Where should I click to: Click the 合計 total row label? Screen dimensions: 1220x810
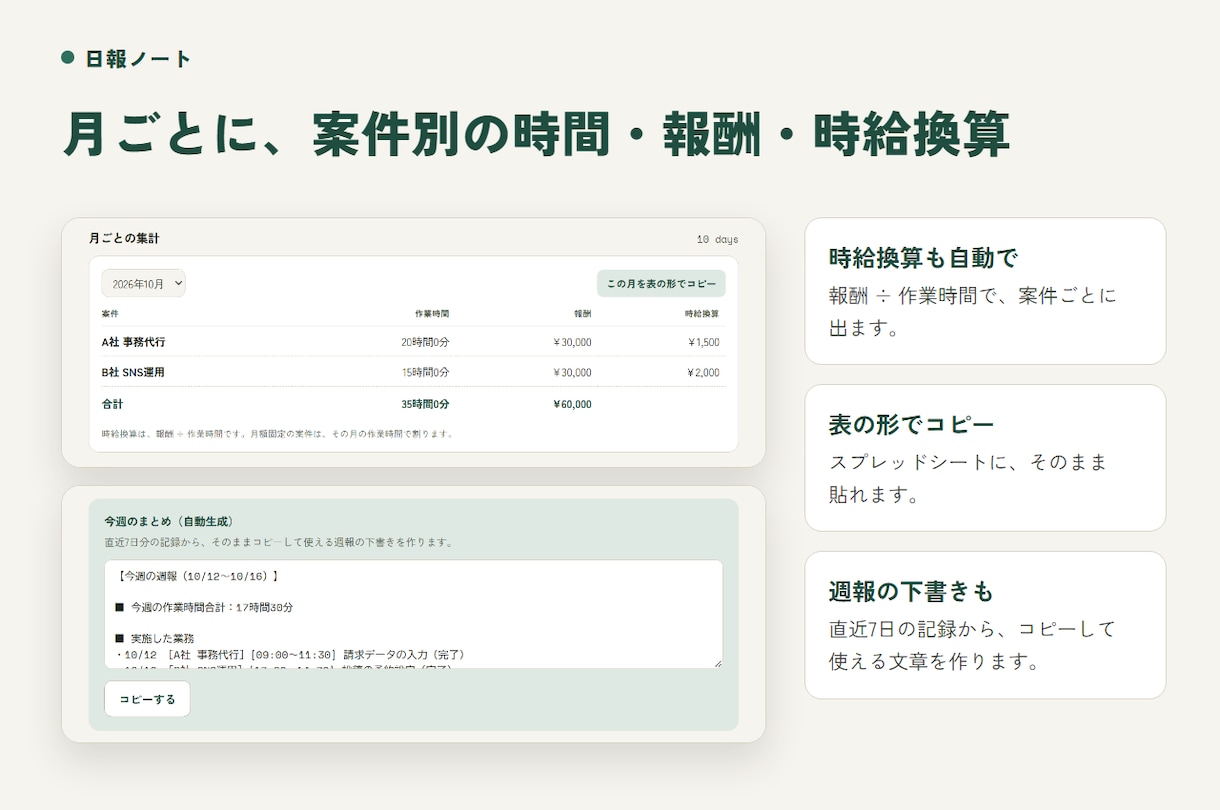pos(112,404)
